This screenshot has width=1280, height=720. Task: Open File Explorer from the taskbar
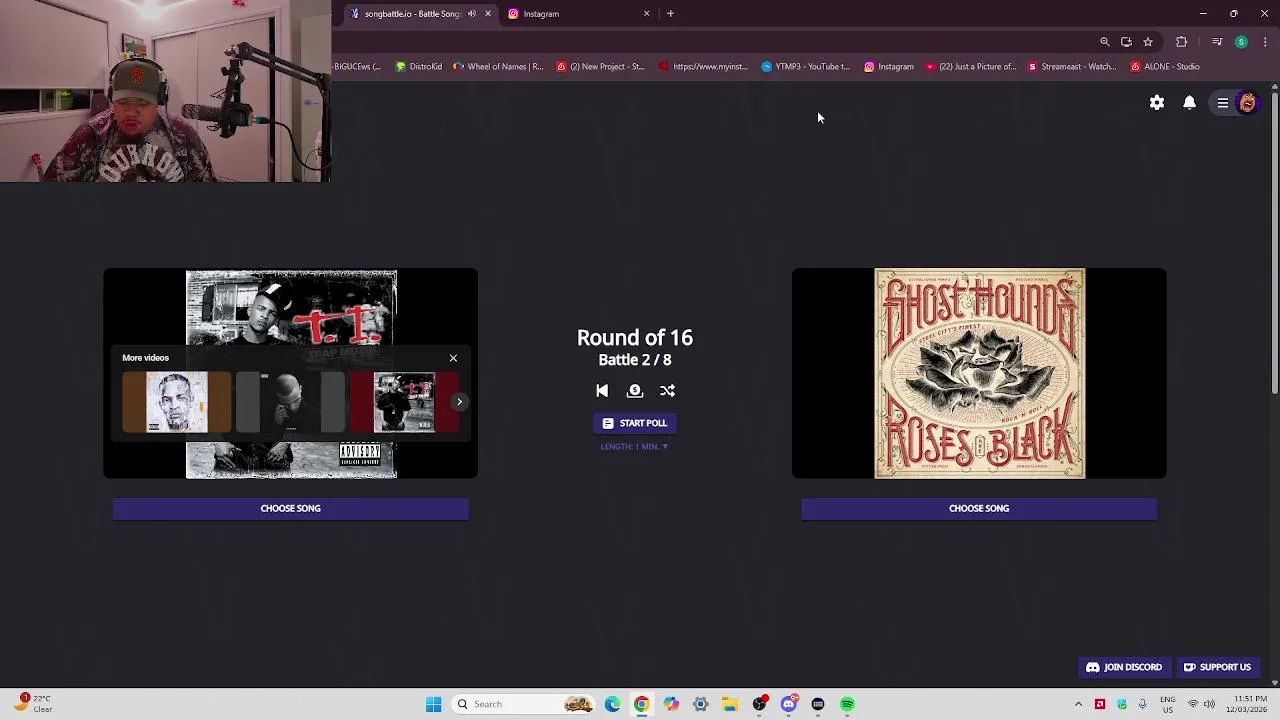pos(730,704)
